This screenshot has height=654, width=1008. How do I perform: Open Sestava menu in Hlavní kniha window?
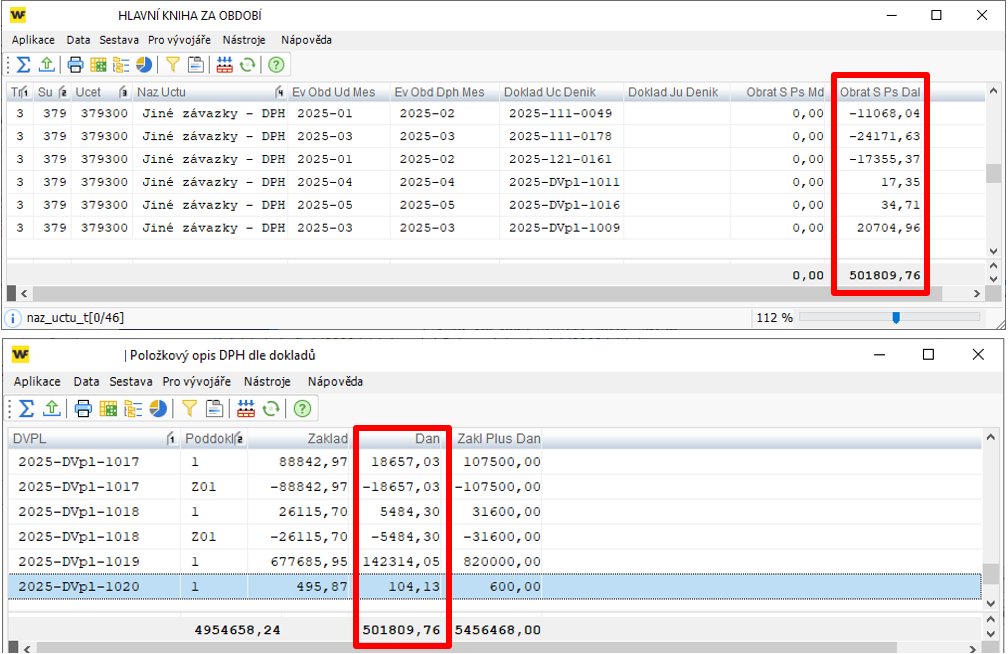coord(120,40)
